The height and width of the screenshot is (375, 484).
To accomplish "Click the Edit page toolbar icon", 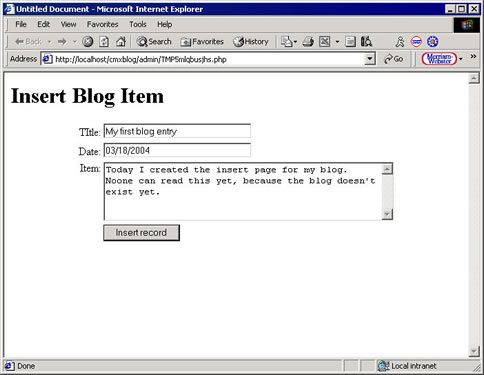I will 325,42.
